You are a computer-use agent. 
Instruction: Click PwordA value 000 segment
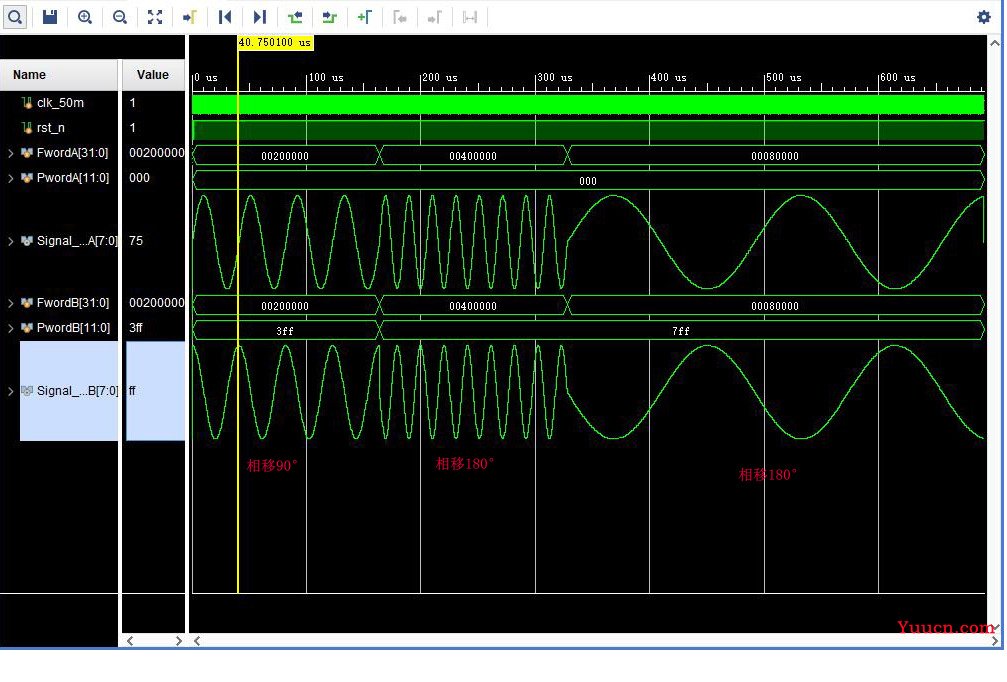pyautogui.click(x=588, y=181)
